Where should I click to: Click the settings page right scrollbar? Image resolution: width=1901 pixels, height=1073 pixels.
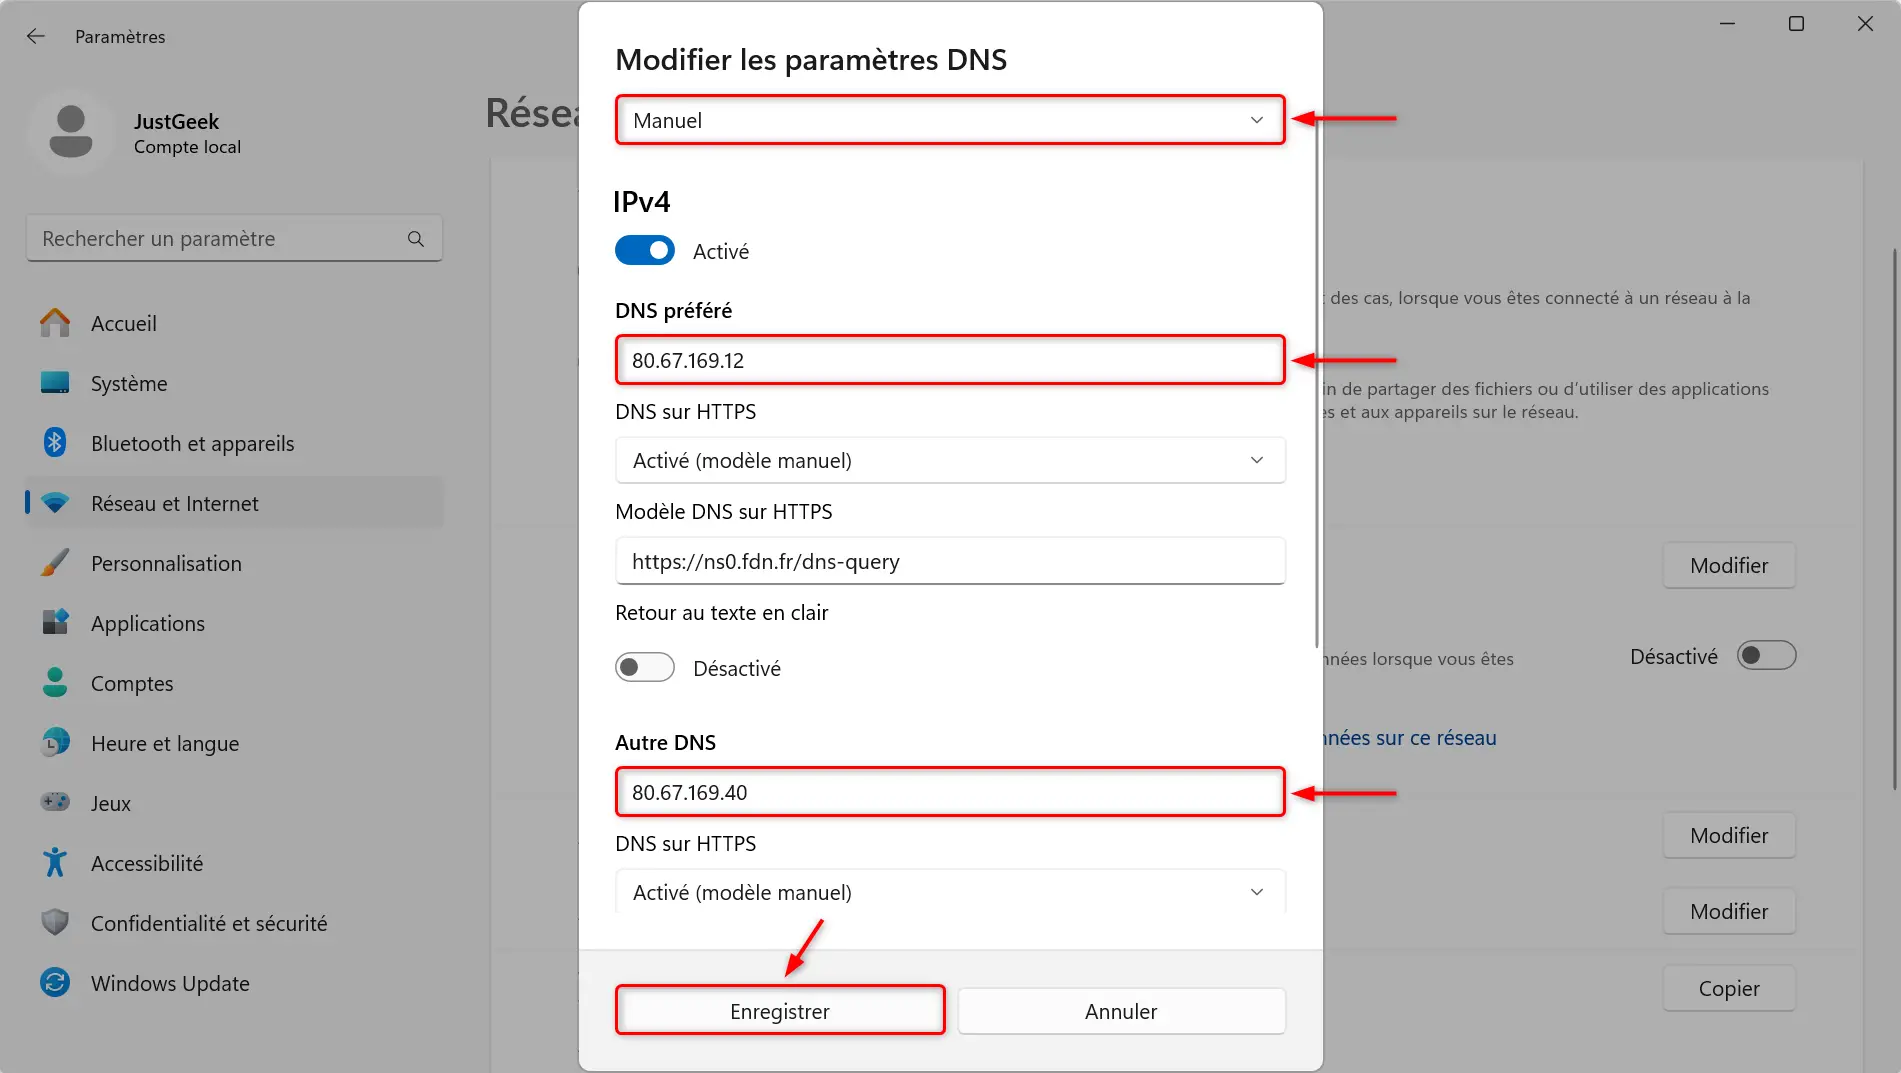1895,520
